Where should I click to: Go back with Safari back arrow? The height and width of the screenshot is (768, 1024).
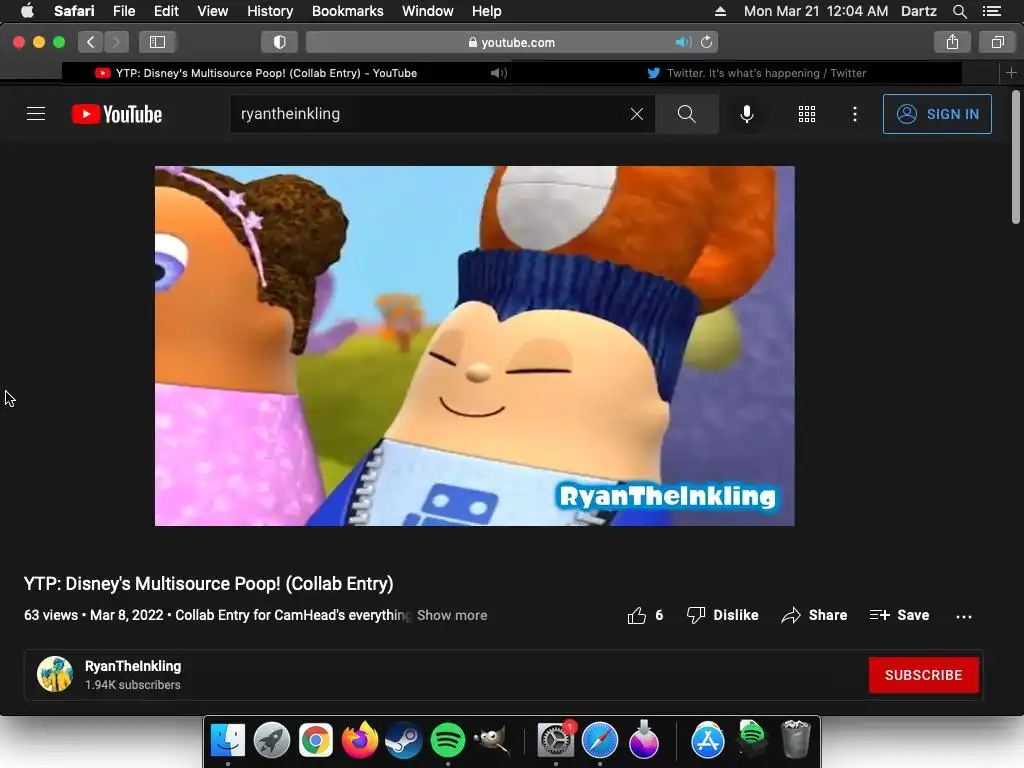[x=91, y=42]
